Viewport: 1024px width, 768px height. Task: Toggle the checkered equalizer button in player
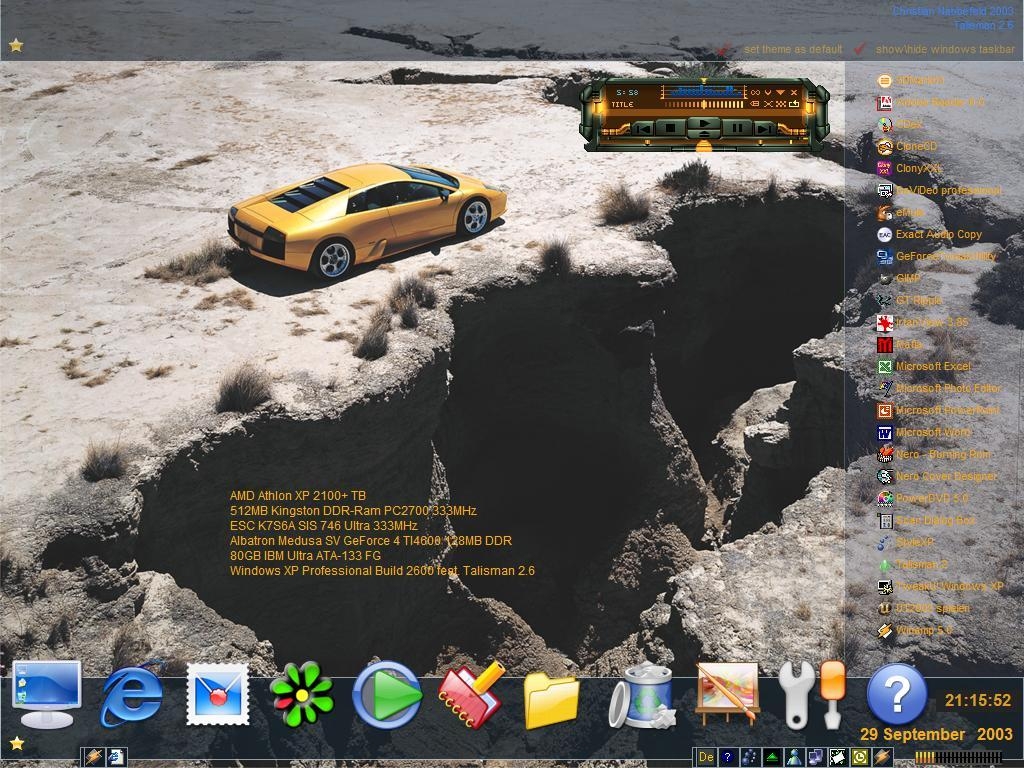tap(780, 104)
